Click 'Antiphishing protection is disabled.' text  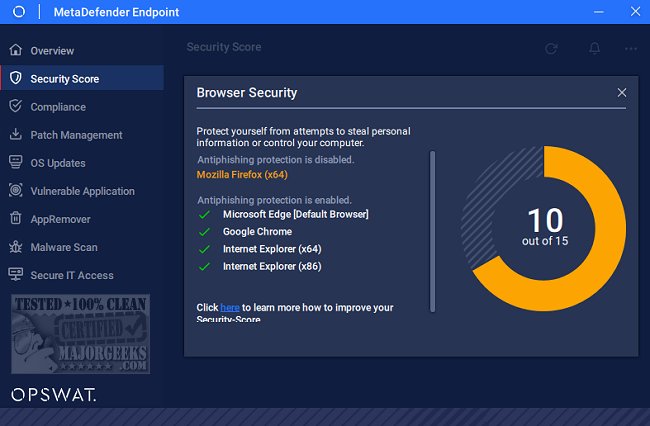(276, 160)
